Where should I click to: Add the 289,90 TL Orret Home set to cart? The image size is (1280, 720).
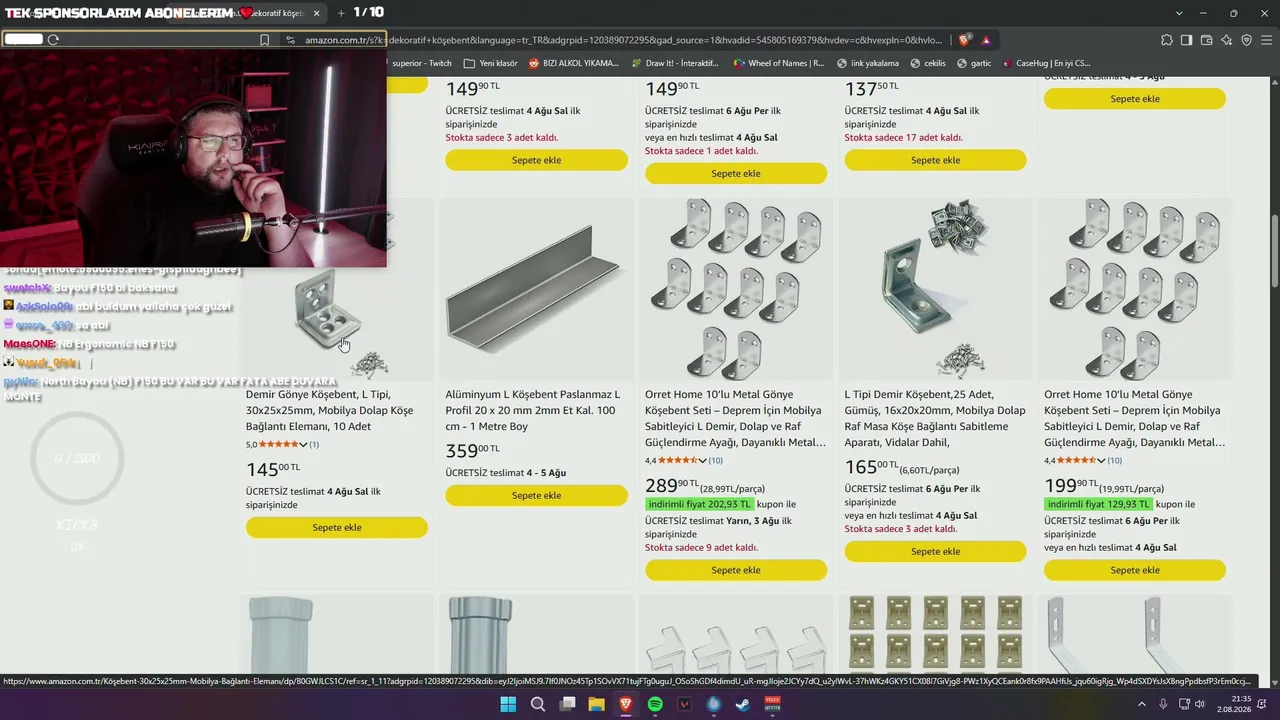(736, 570)
